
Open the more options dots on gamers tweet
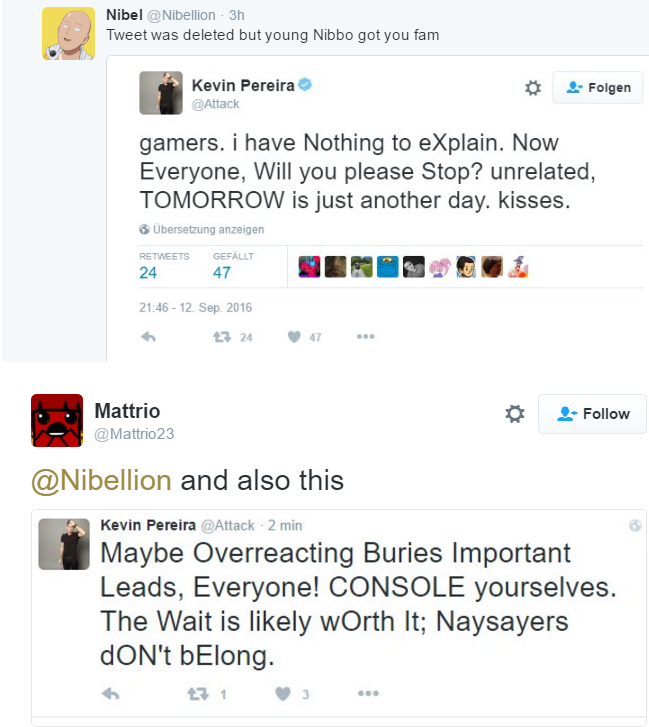365,337
